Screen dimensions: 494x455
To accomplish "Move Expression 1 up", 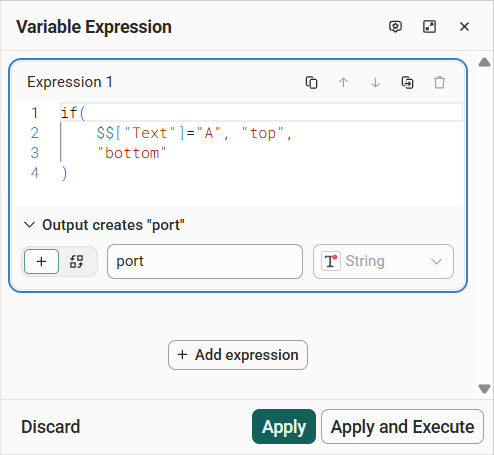I will 343,82.
